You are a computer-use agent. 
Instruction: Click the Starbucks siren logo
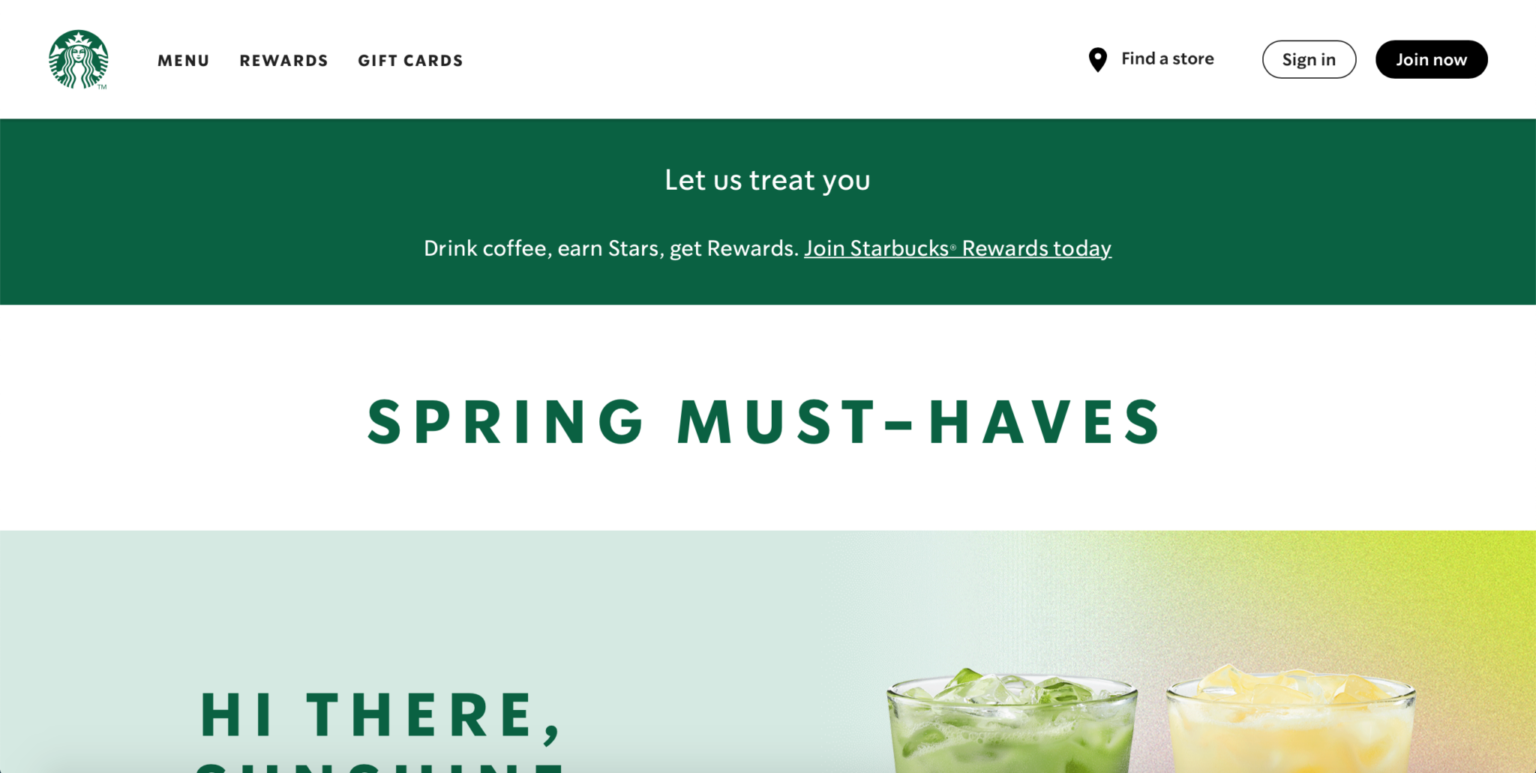point(78,59)
